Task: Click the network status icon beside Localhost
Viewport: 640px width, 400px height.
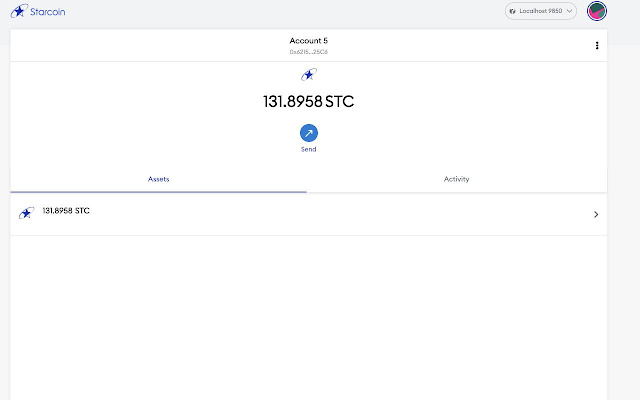Action: point(512,11)
